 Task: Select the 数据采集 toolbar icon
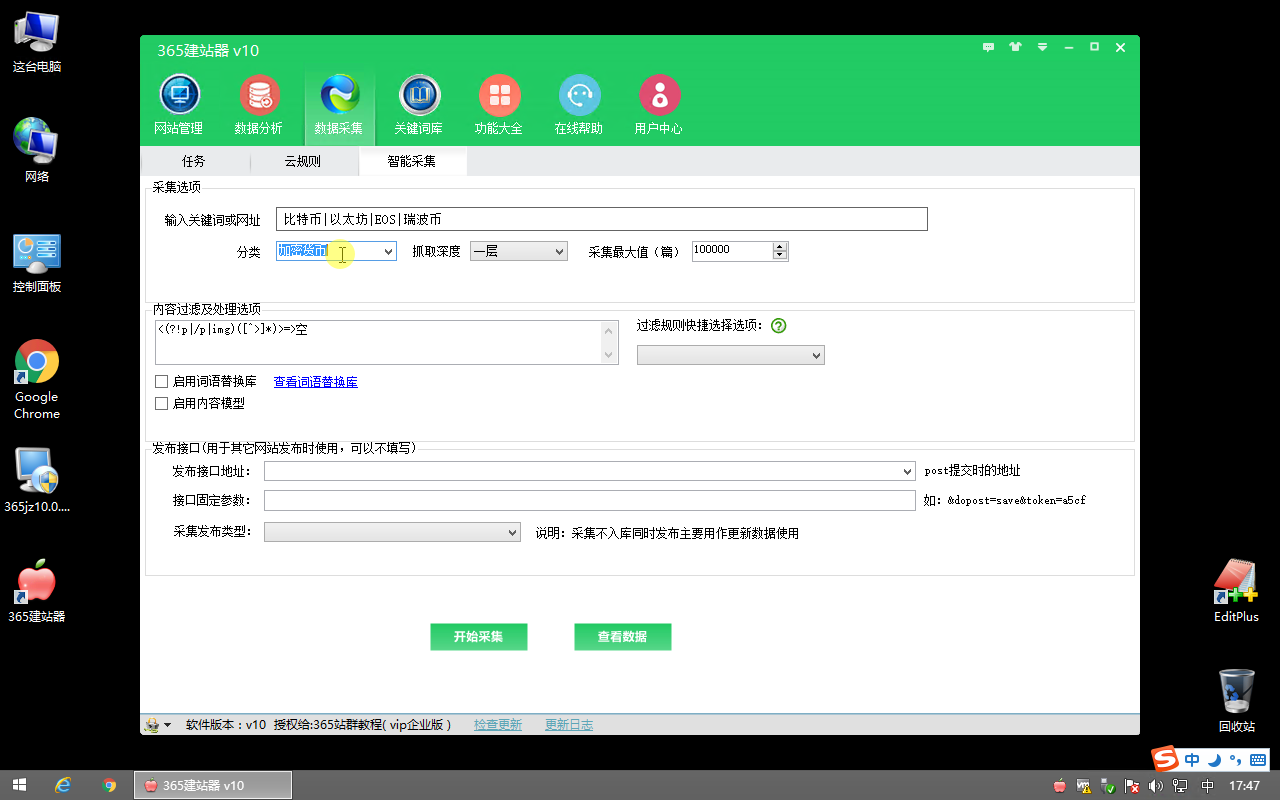click(339, 105)
